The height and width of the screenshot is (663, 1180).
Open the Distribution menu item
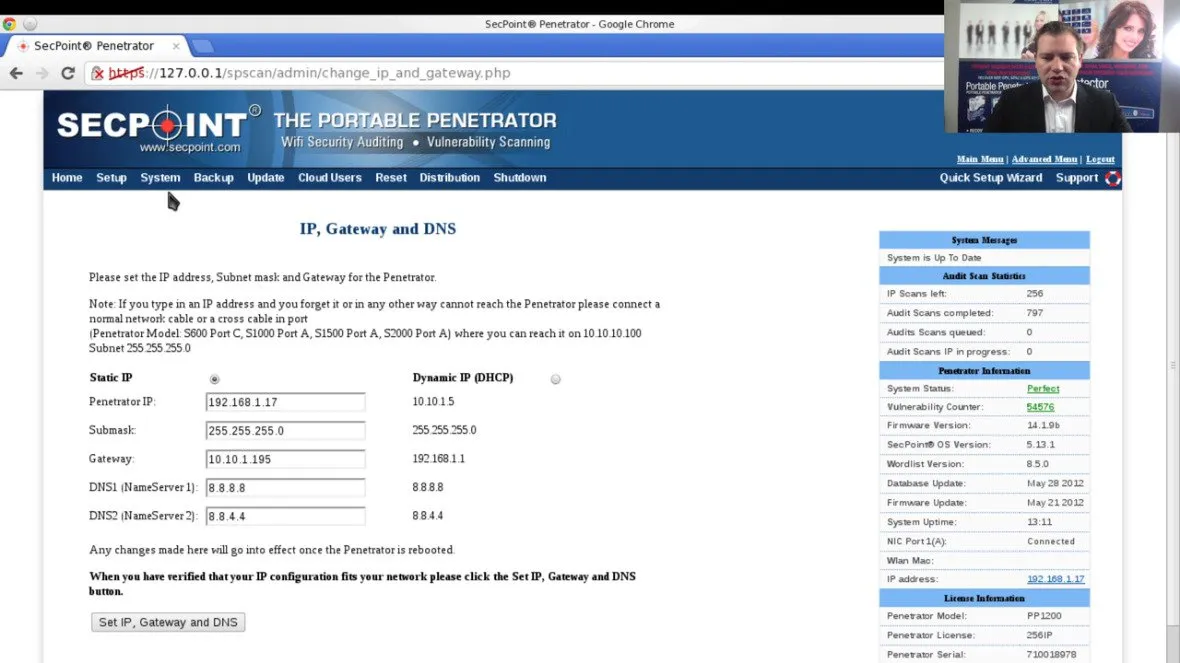tap(449, 178)
